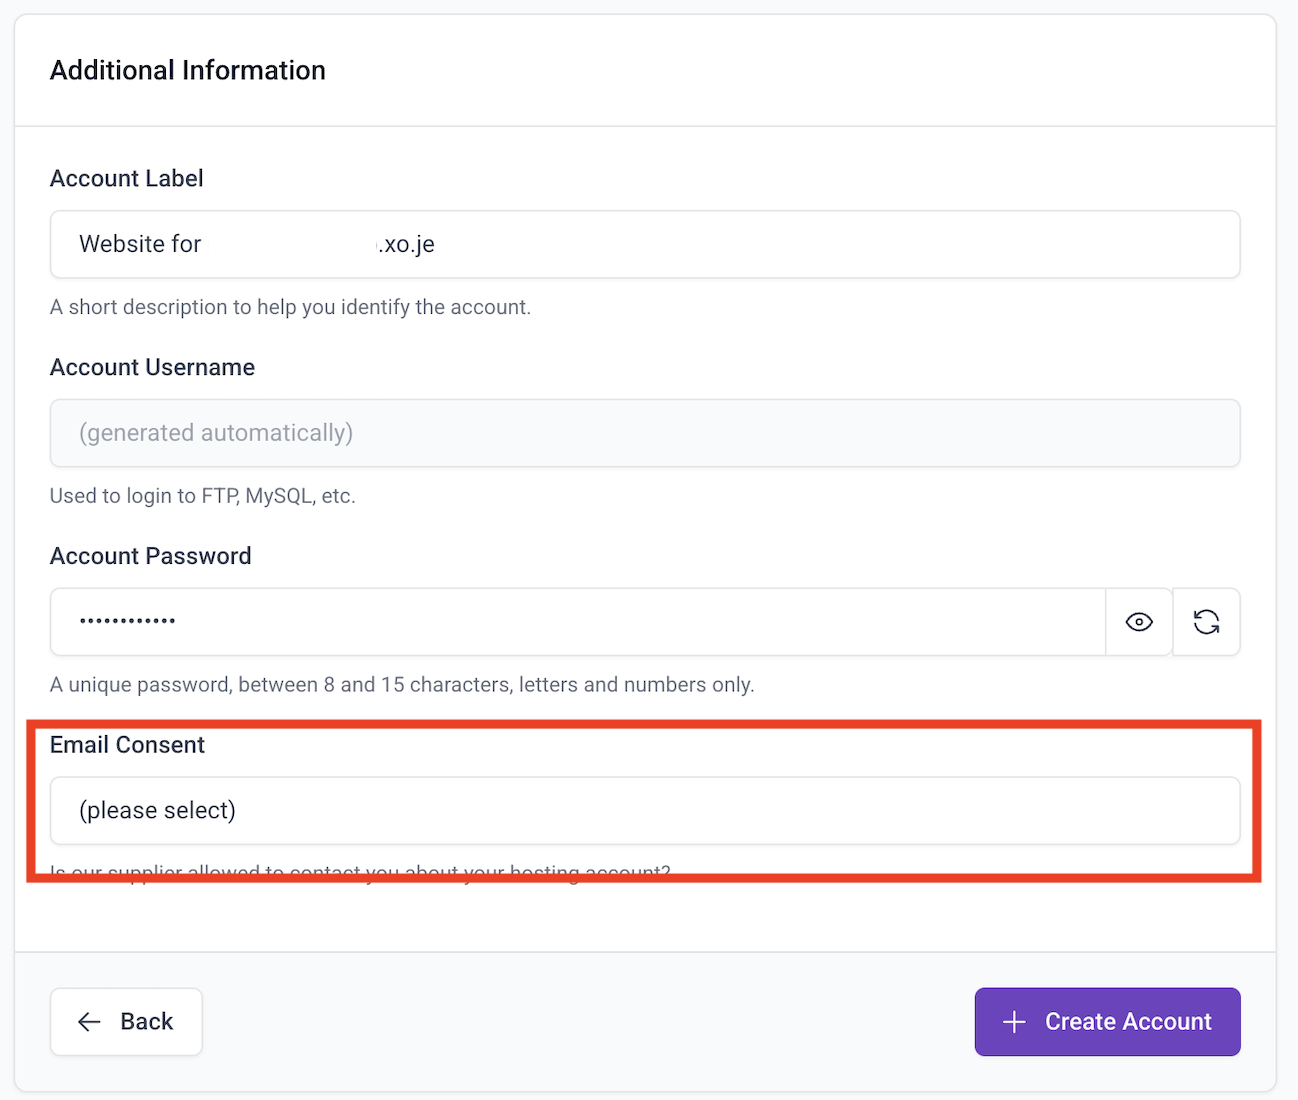Click the left arrow icon beside Back
Viewport: 1298px width, 1100px height.
tap(90, 1022)
